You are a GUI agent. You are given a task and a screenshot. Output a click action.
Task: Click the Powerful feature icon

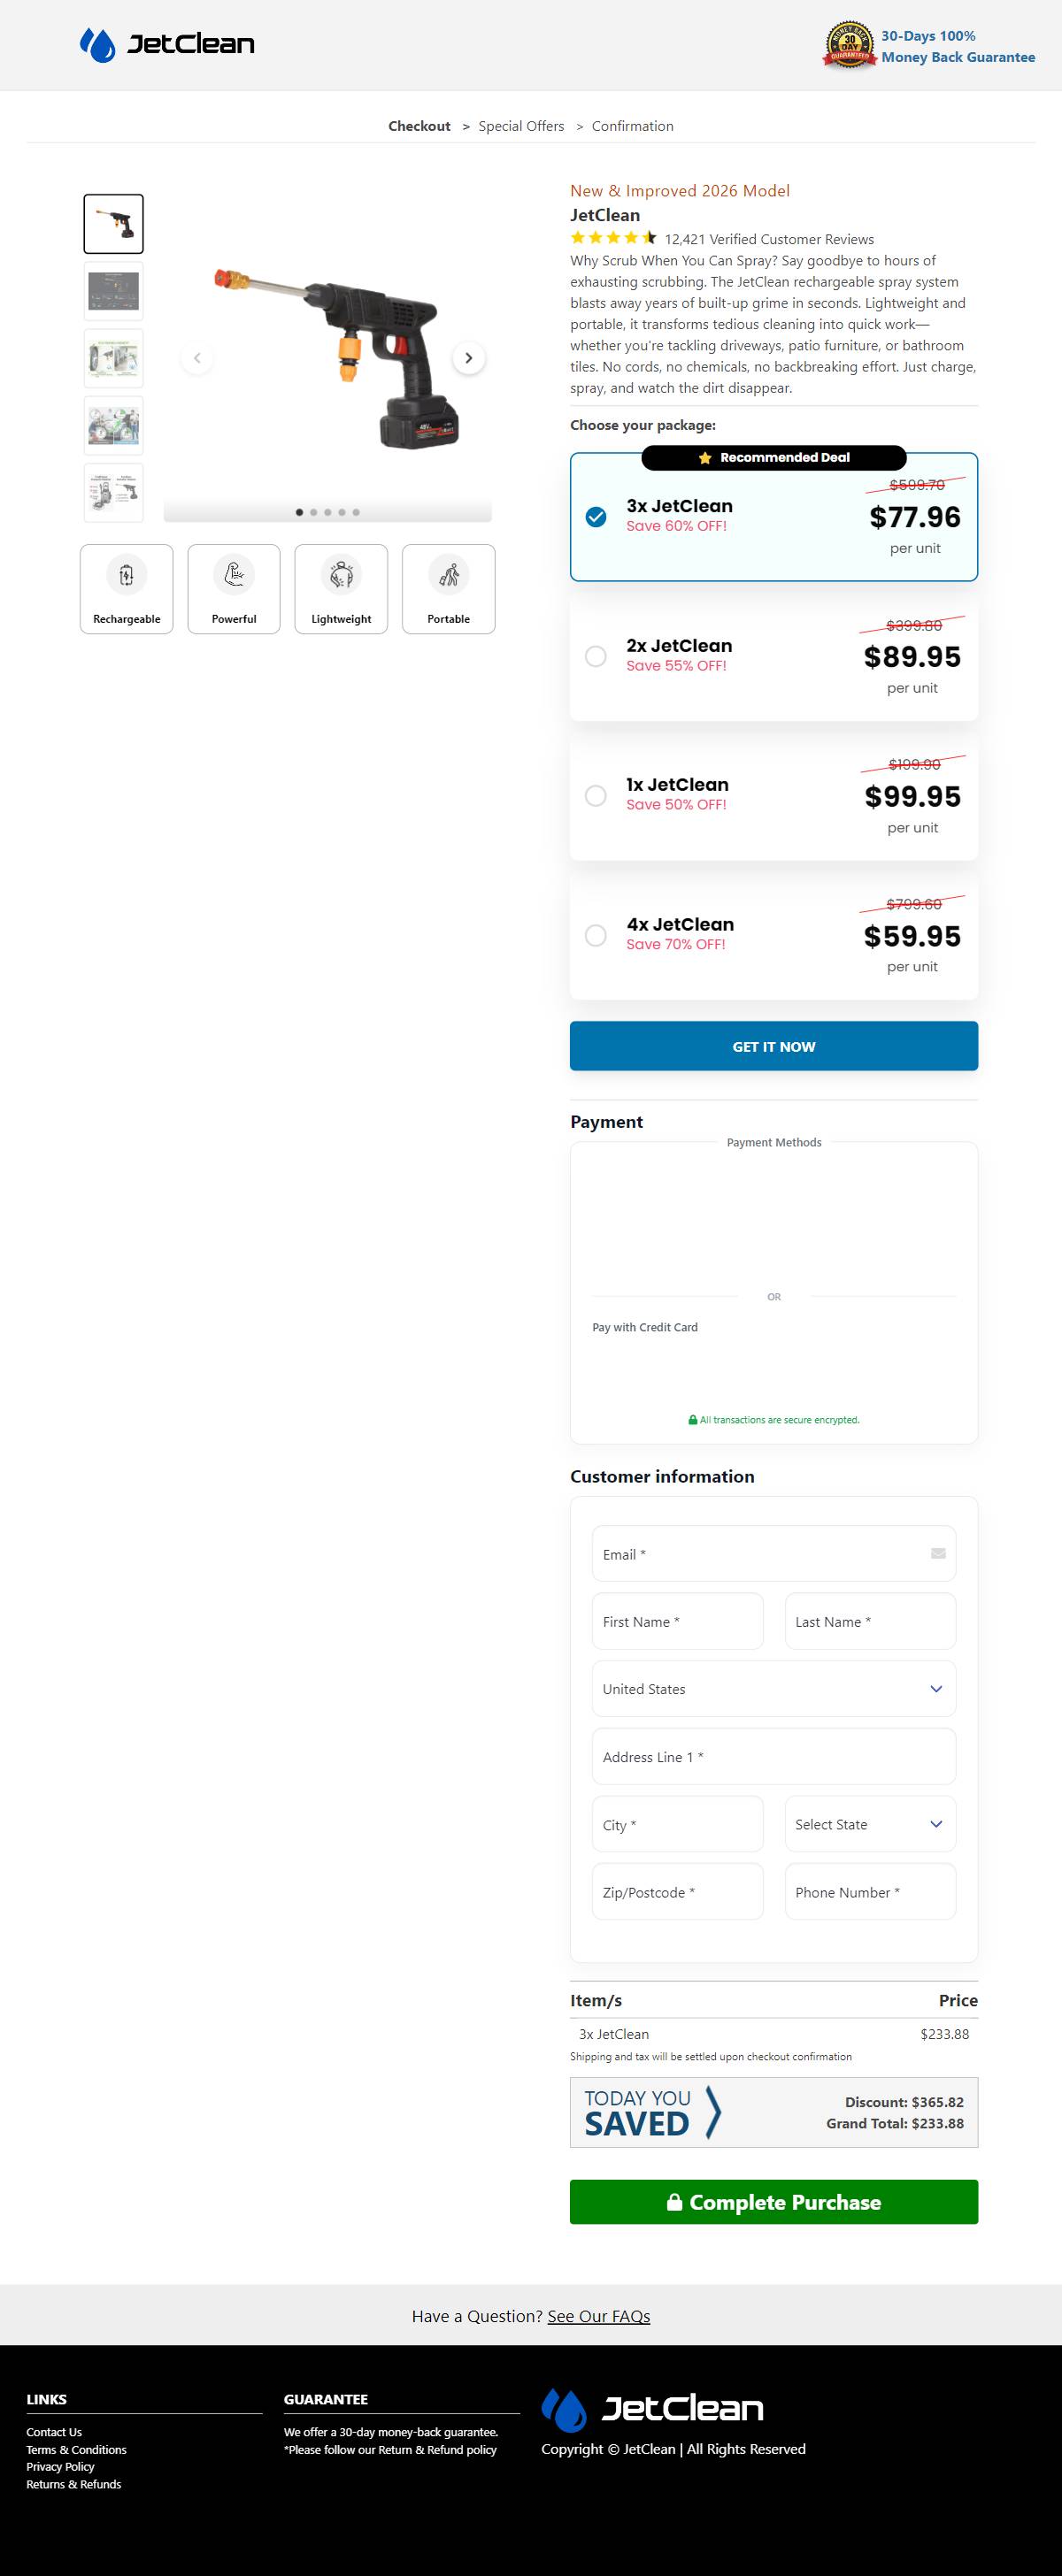tap(234, 575)
